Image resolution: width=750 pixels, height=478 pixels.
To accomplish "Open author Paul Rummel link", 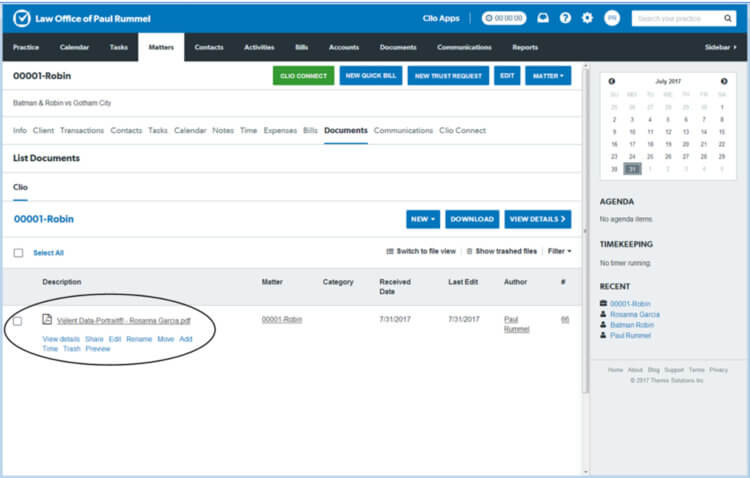I will click(517, 324).
